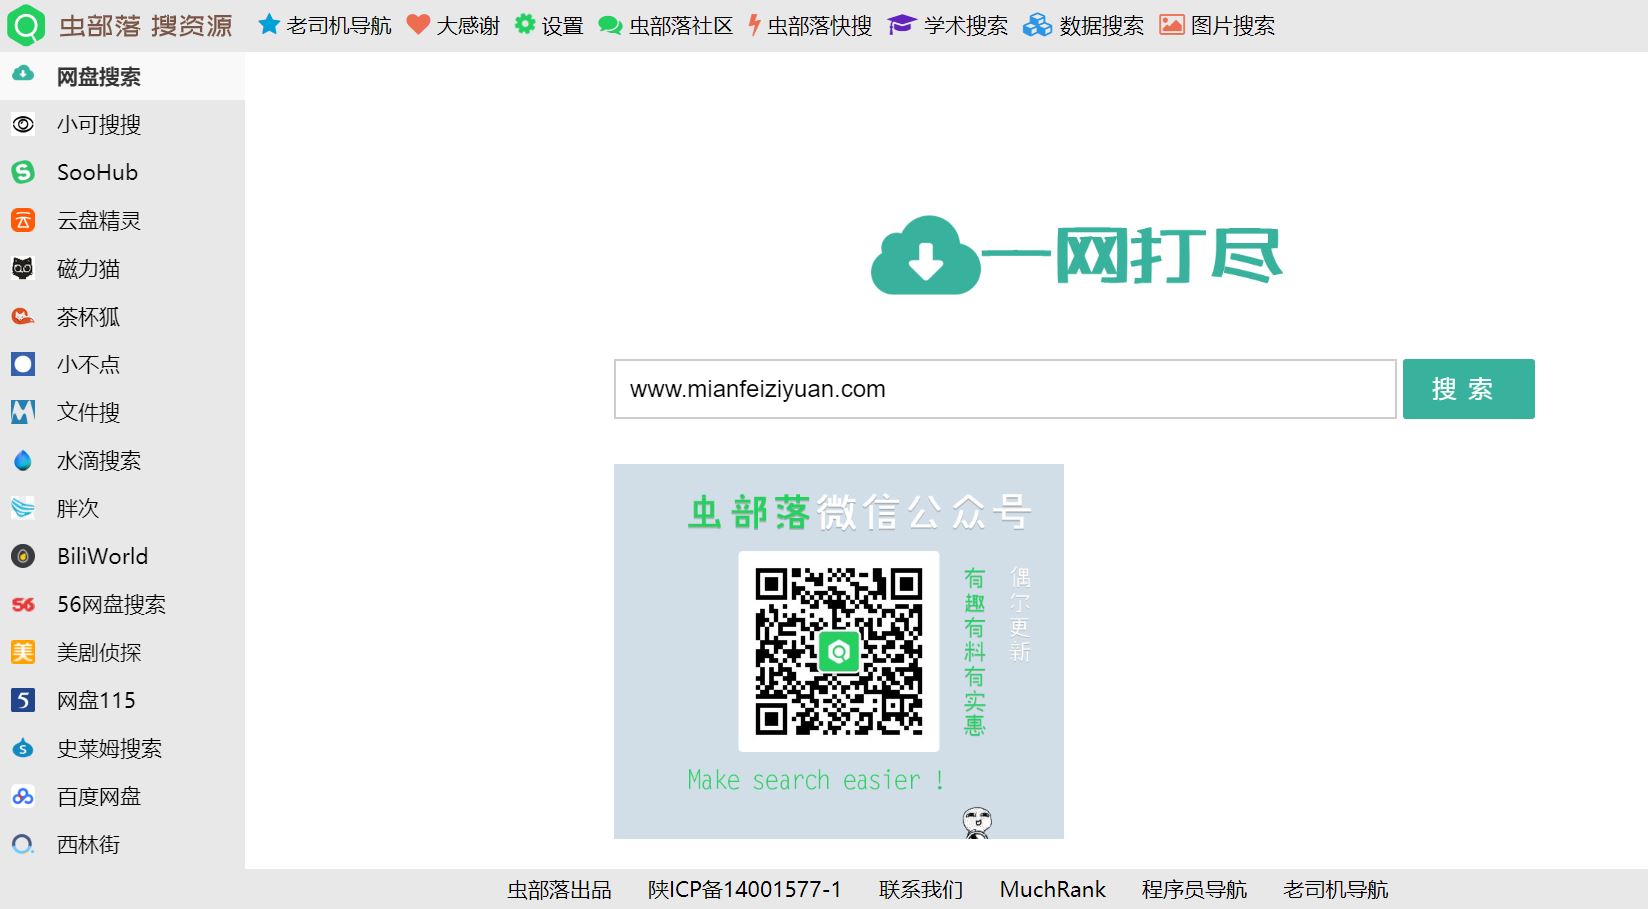This screenshot has height=909, width=1648.
Task: Open 程序员导航 footer link
Action: pos(1194,889)
